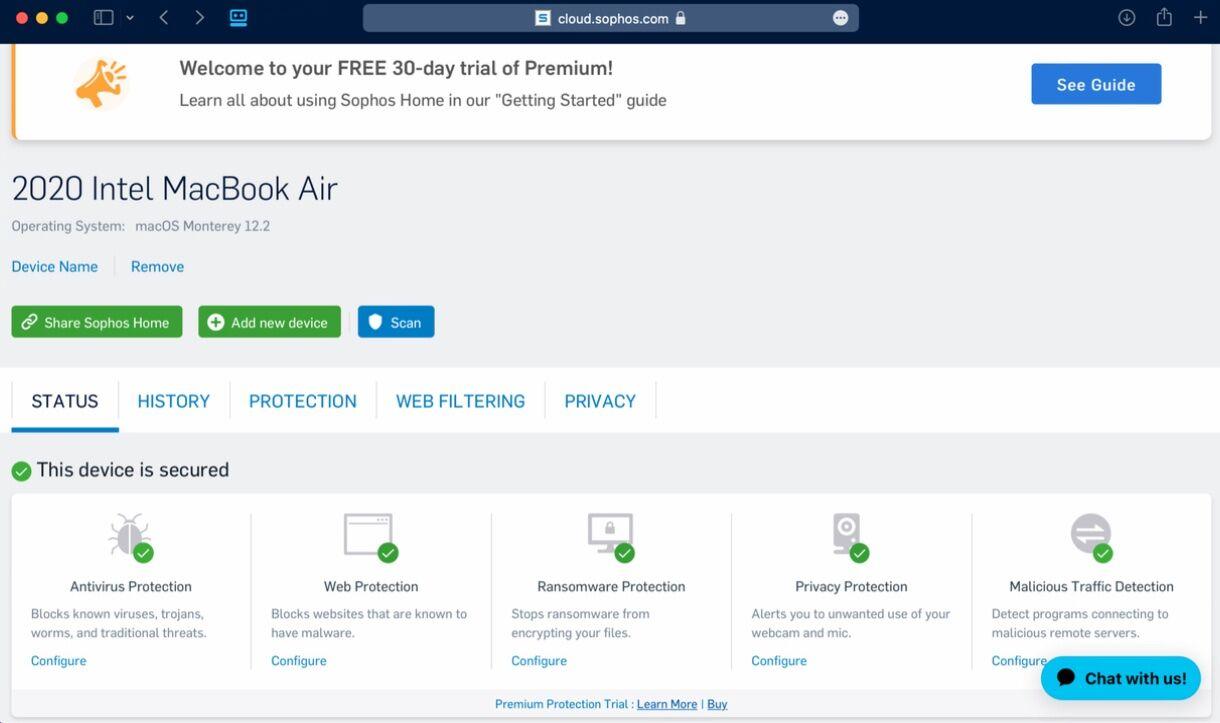Click the Add new device button

pyautogui.click(x=269, y=322)
